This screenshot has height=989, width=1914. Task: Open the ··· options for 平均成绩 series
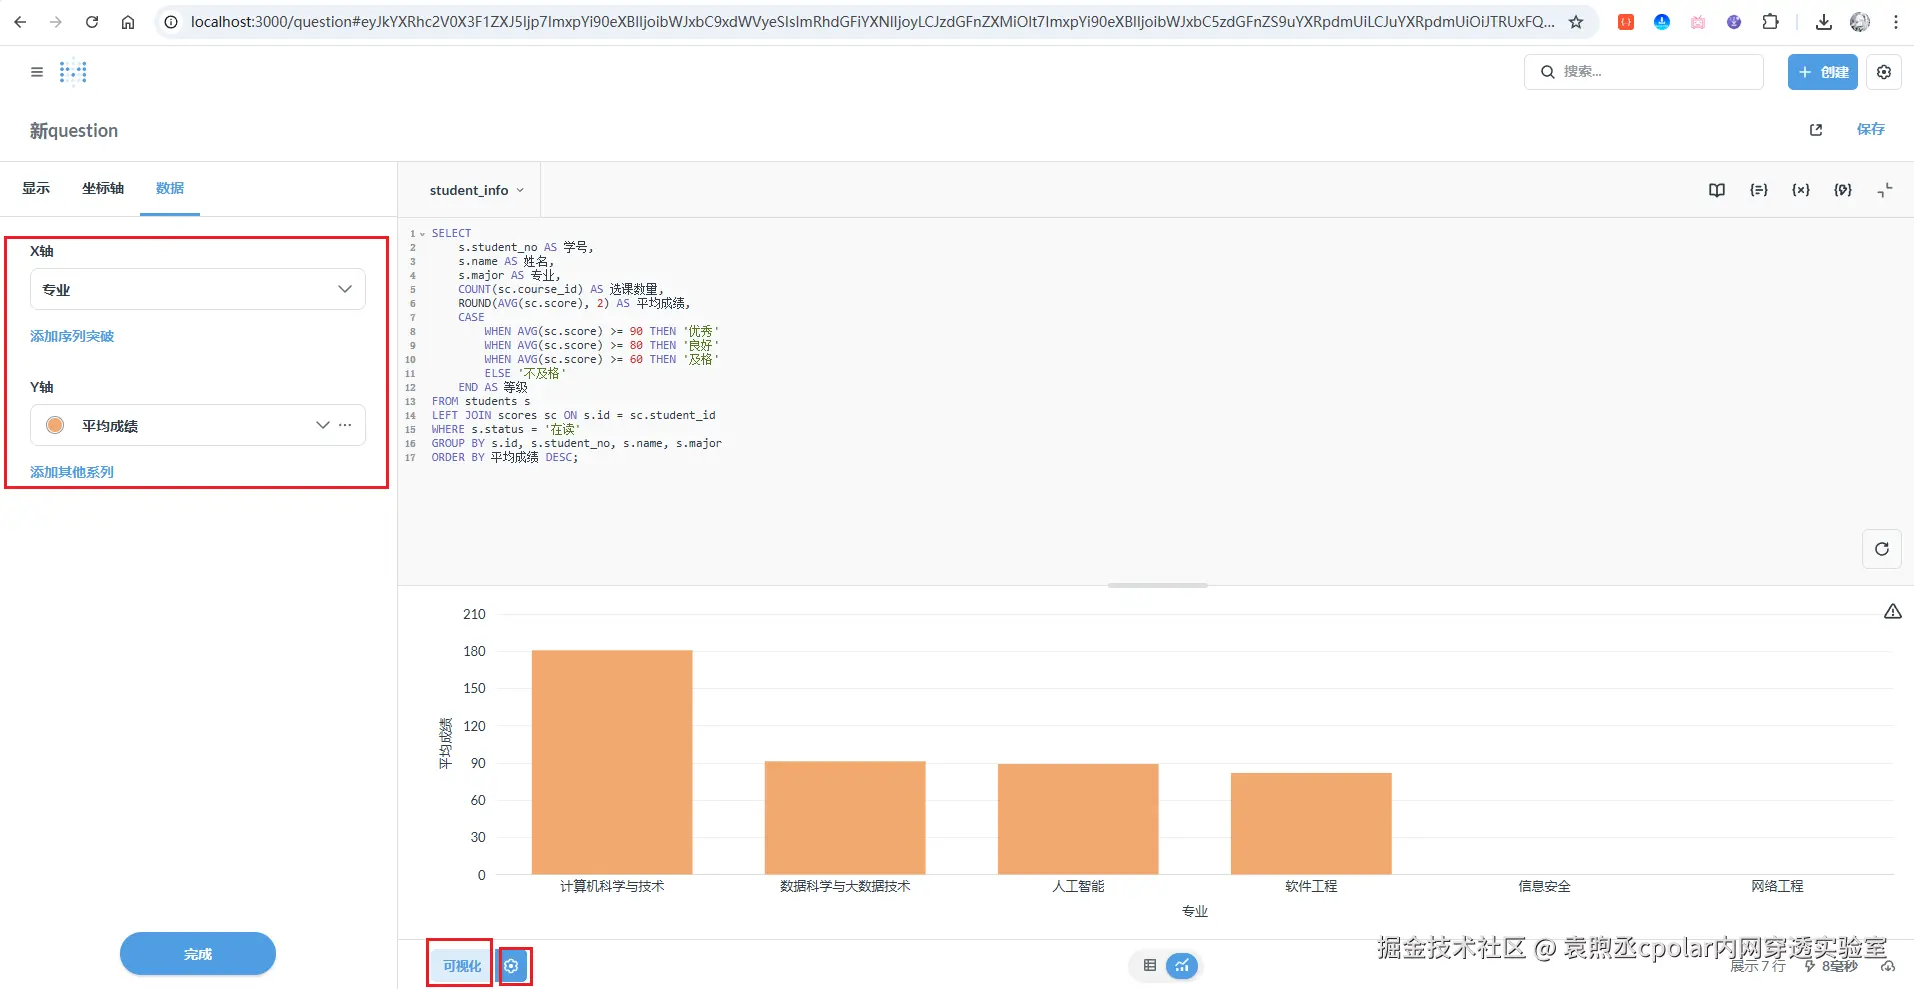click(x=345, y=425)
